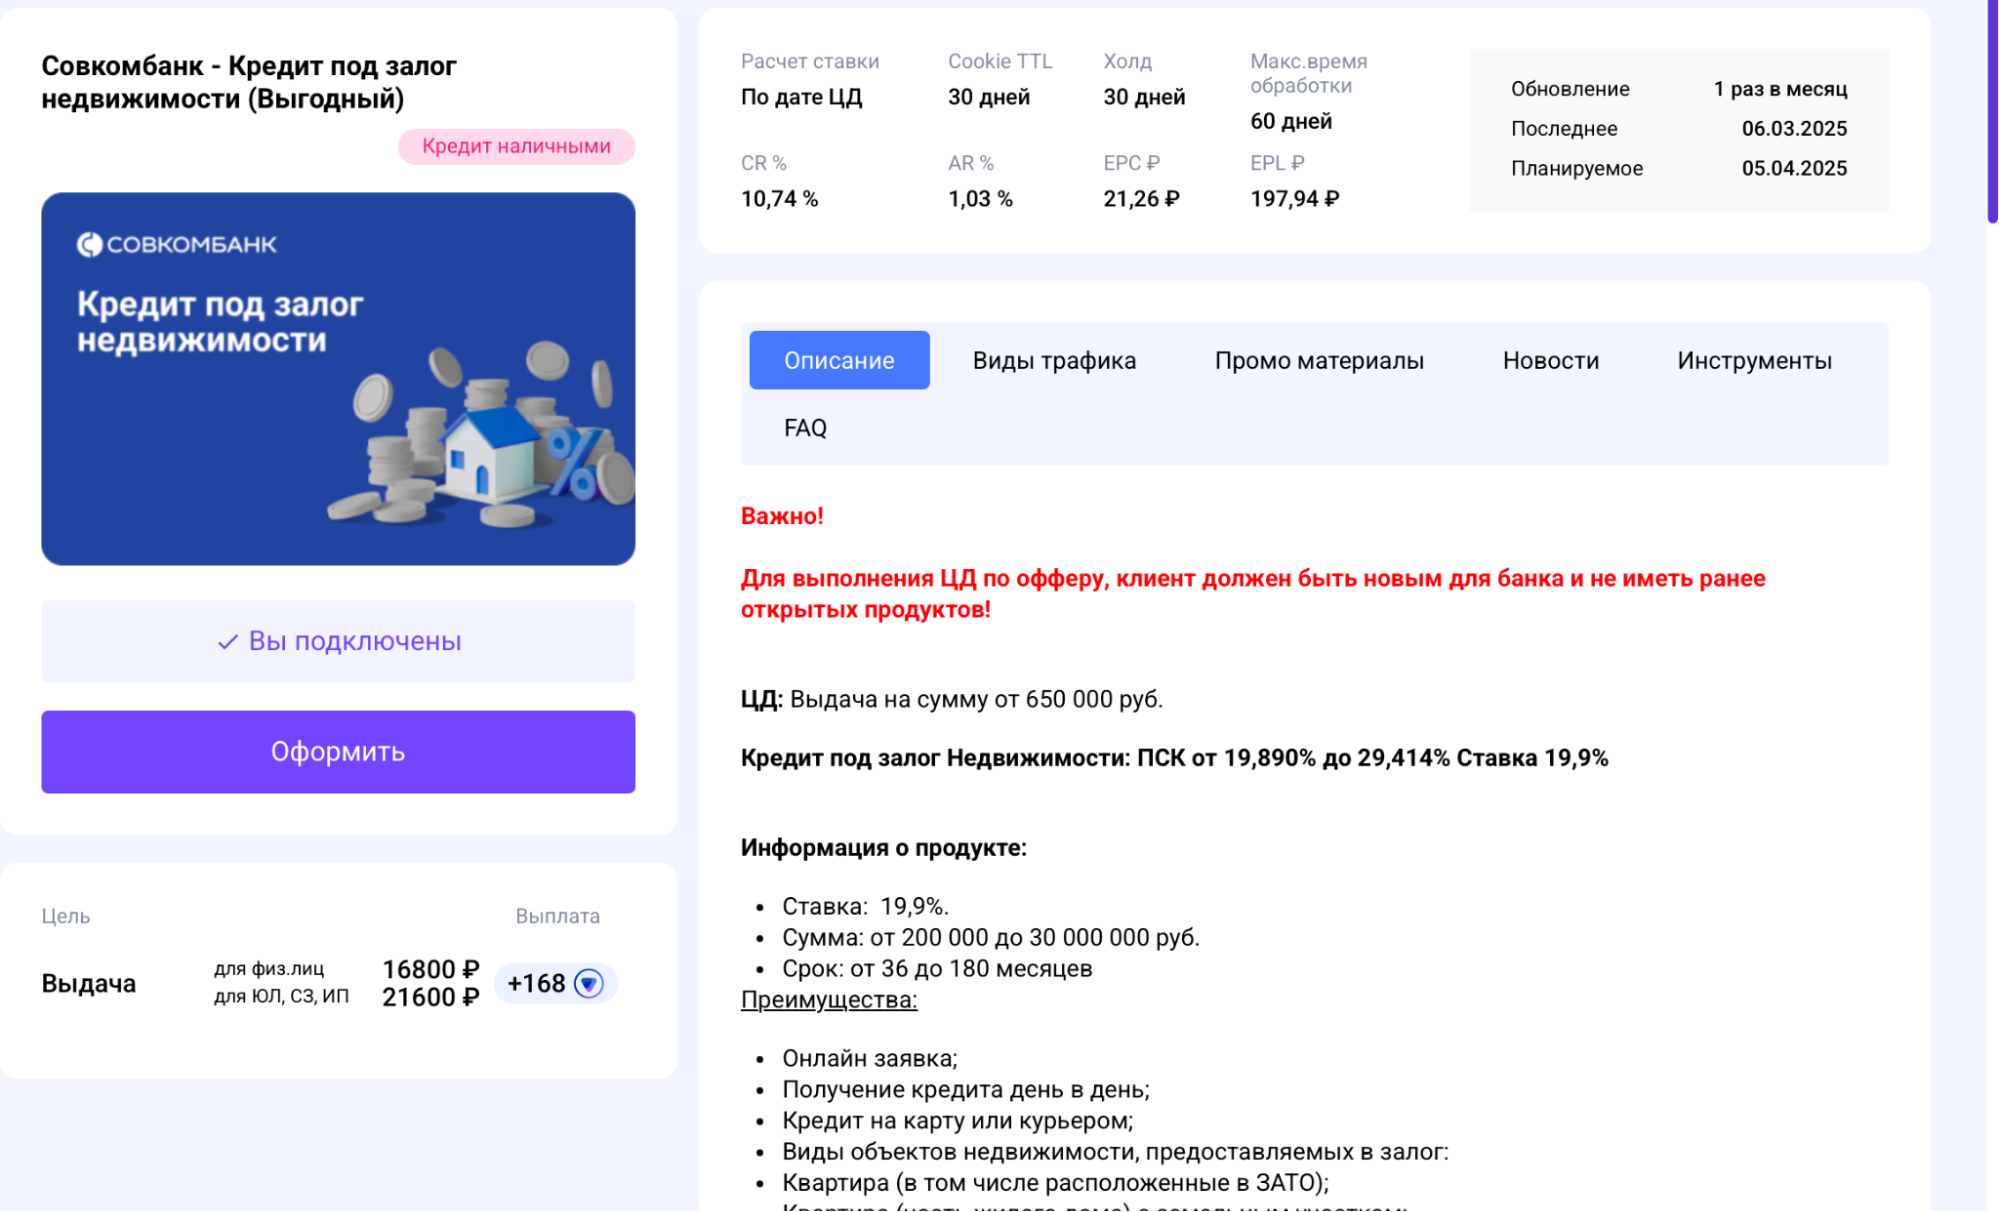Screen dimensions: 1999x1212
Task: Click the 60 дней processing time value
Action: coord(1291,121)
